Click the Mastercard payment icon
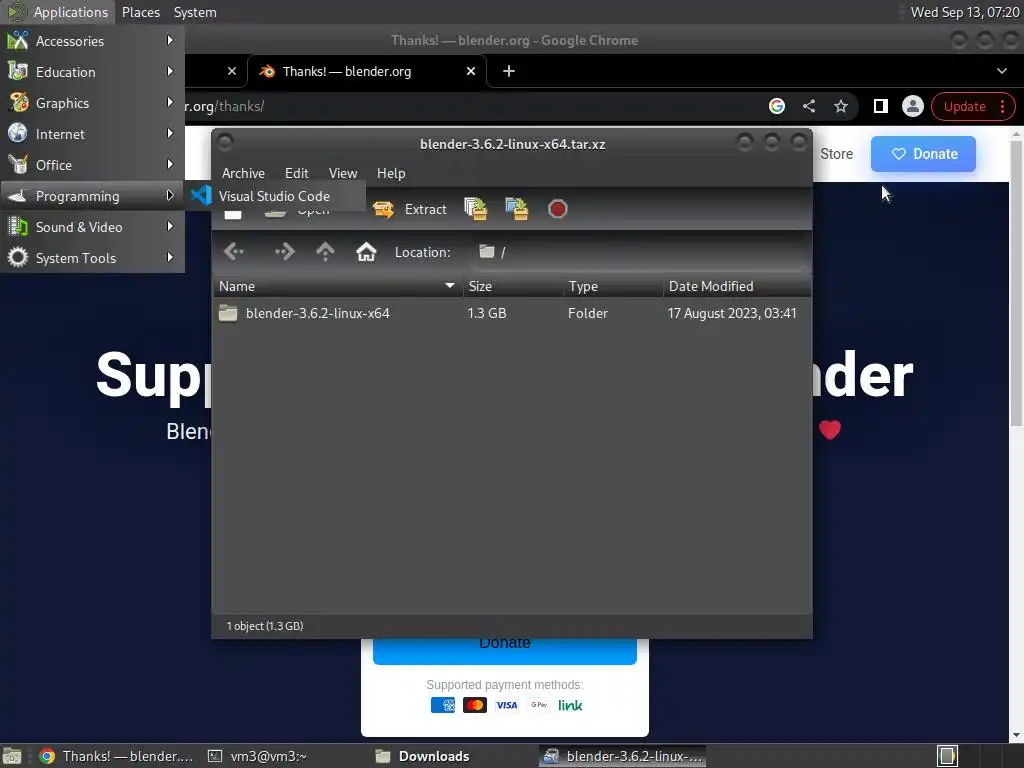 pos(475,705)
